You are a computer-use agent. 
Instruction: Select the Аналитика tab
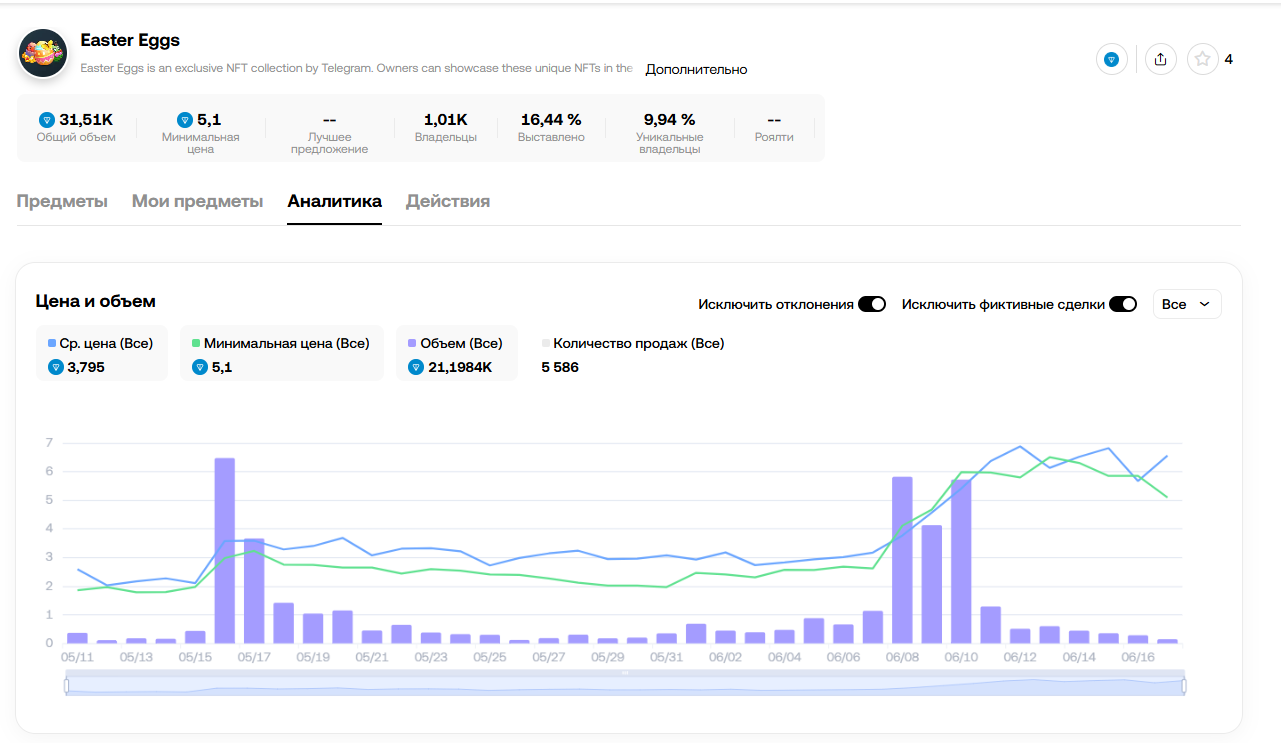(334, 201)
